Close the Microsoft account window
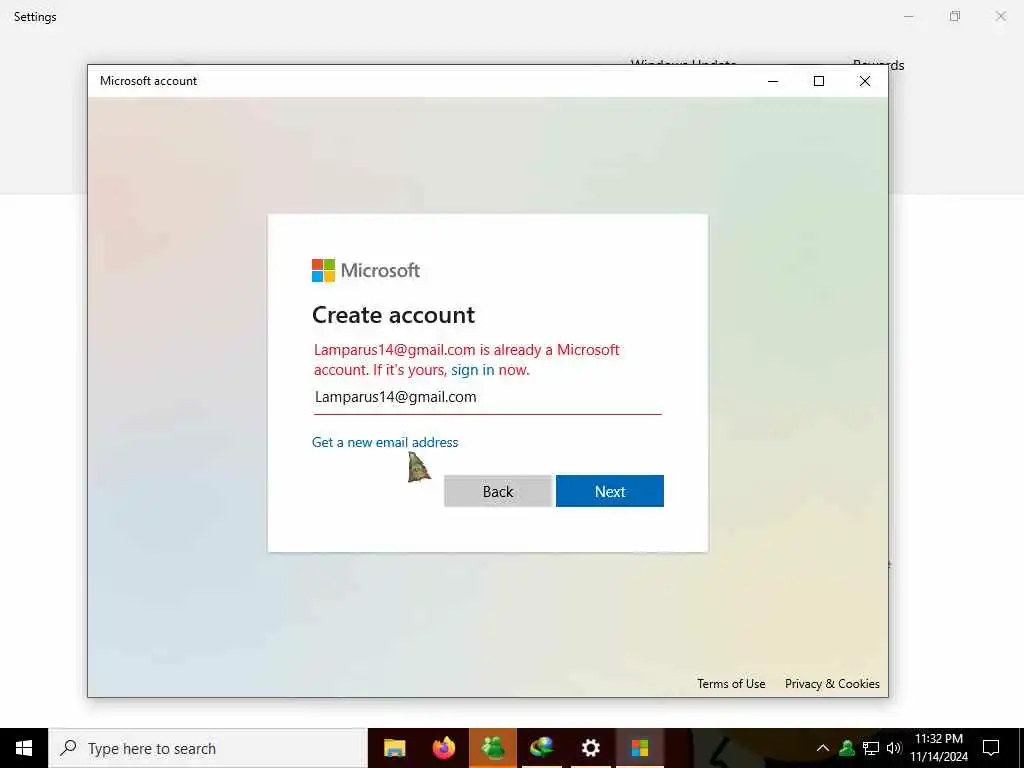This screenshot has width=1024, height=768. (x=865, y=81)
